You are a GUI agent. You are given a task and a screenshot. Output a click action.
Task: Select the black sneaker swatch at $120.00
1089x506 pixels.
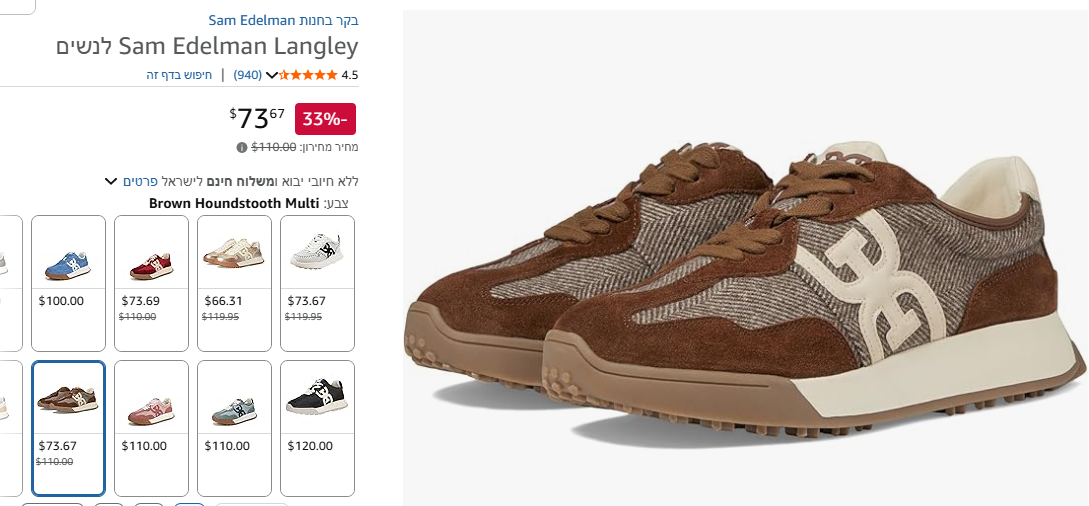(x=317, y=428)
